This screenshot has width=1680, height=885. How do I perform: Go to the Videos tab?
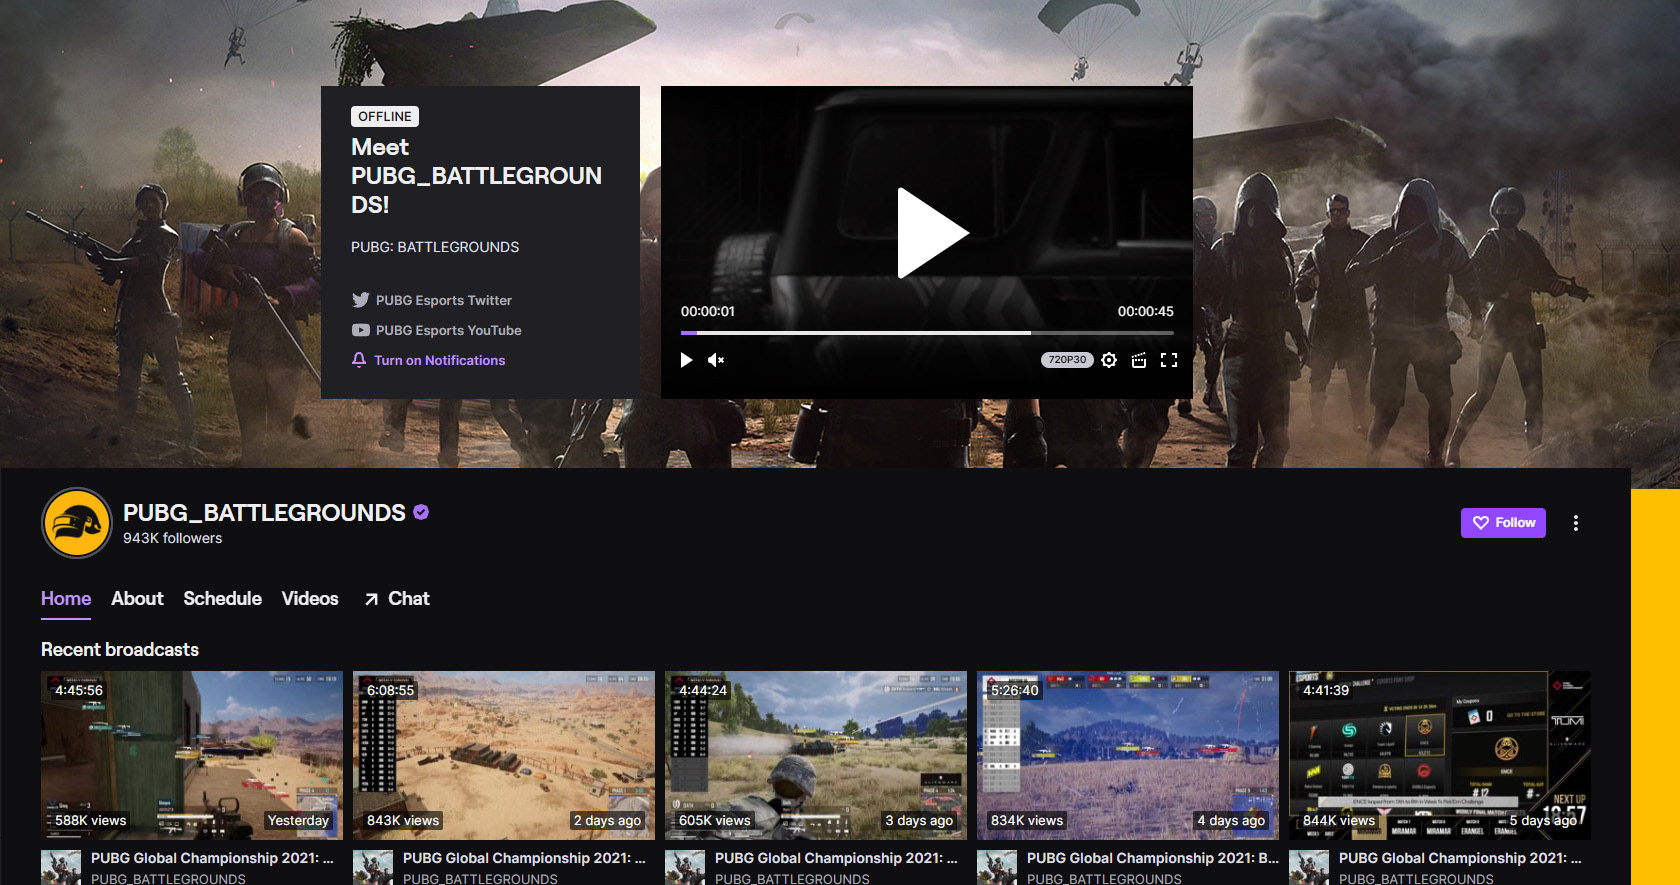(310, 598)
